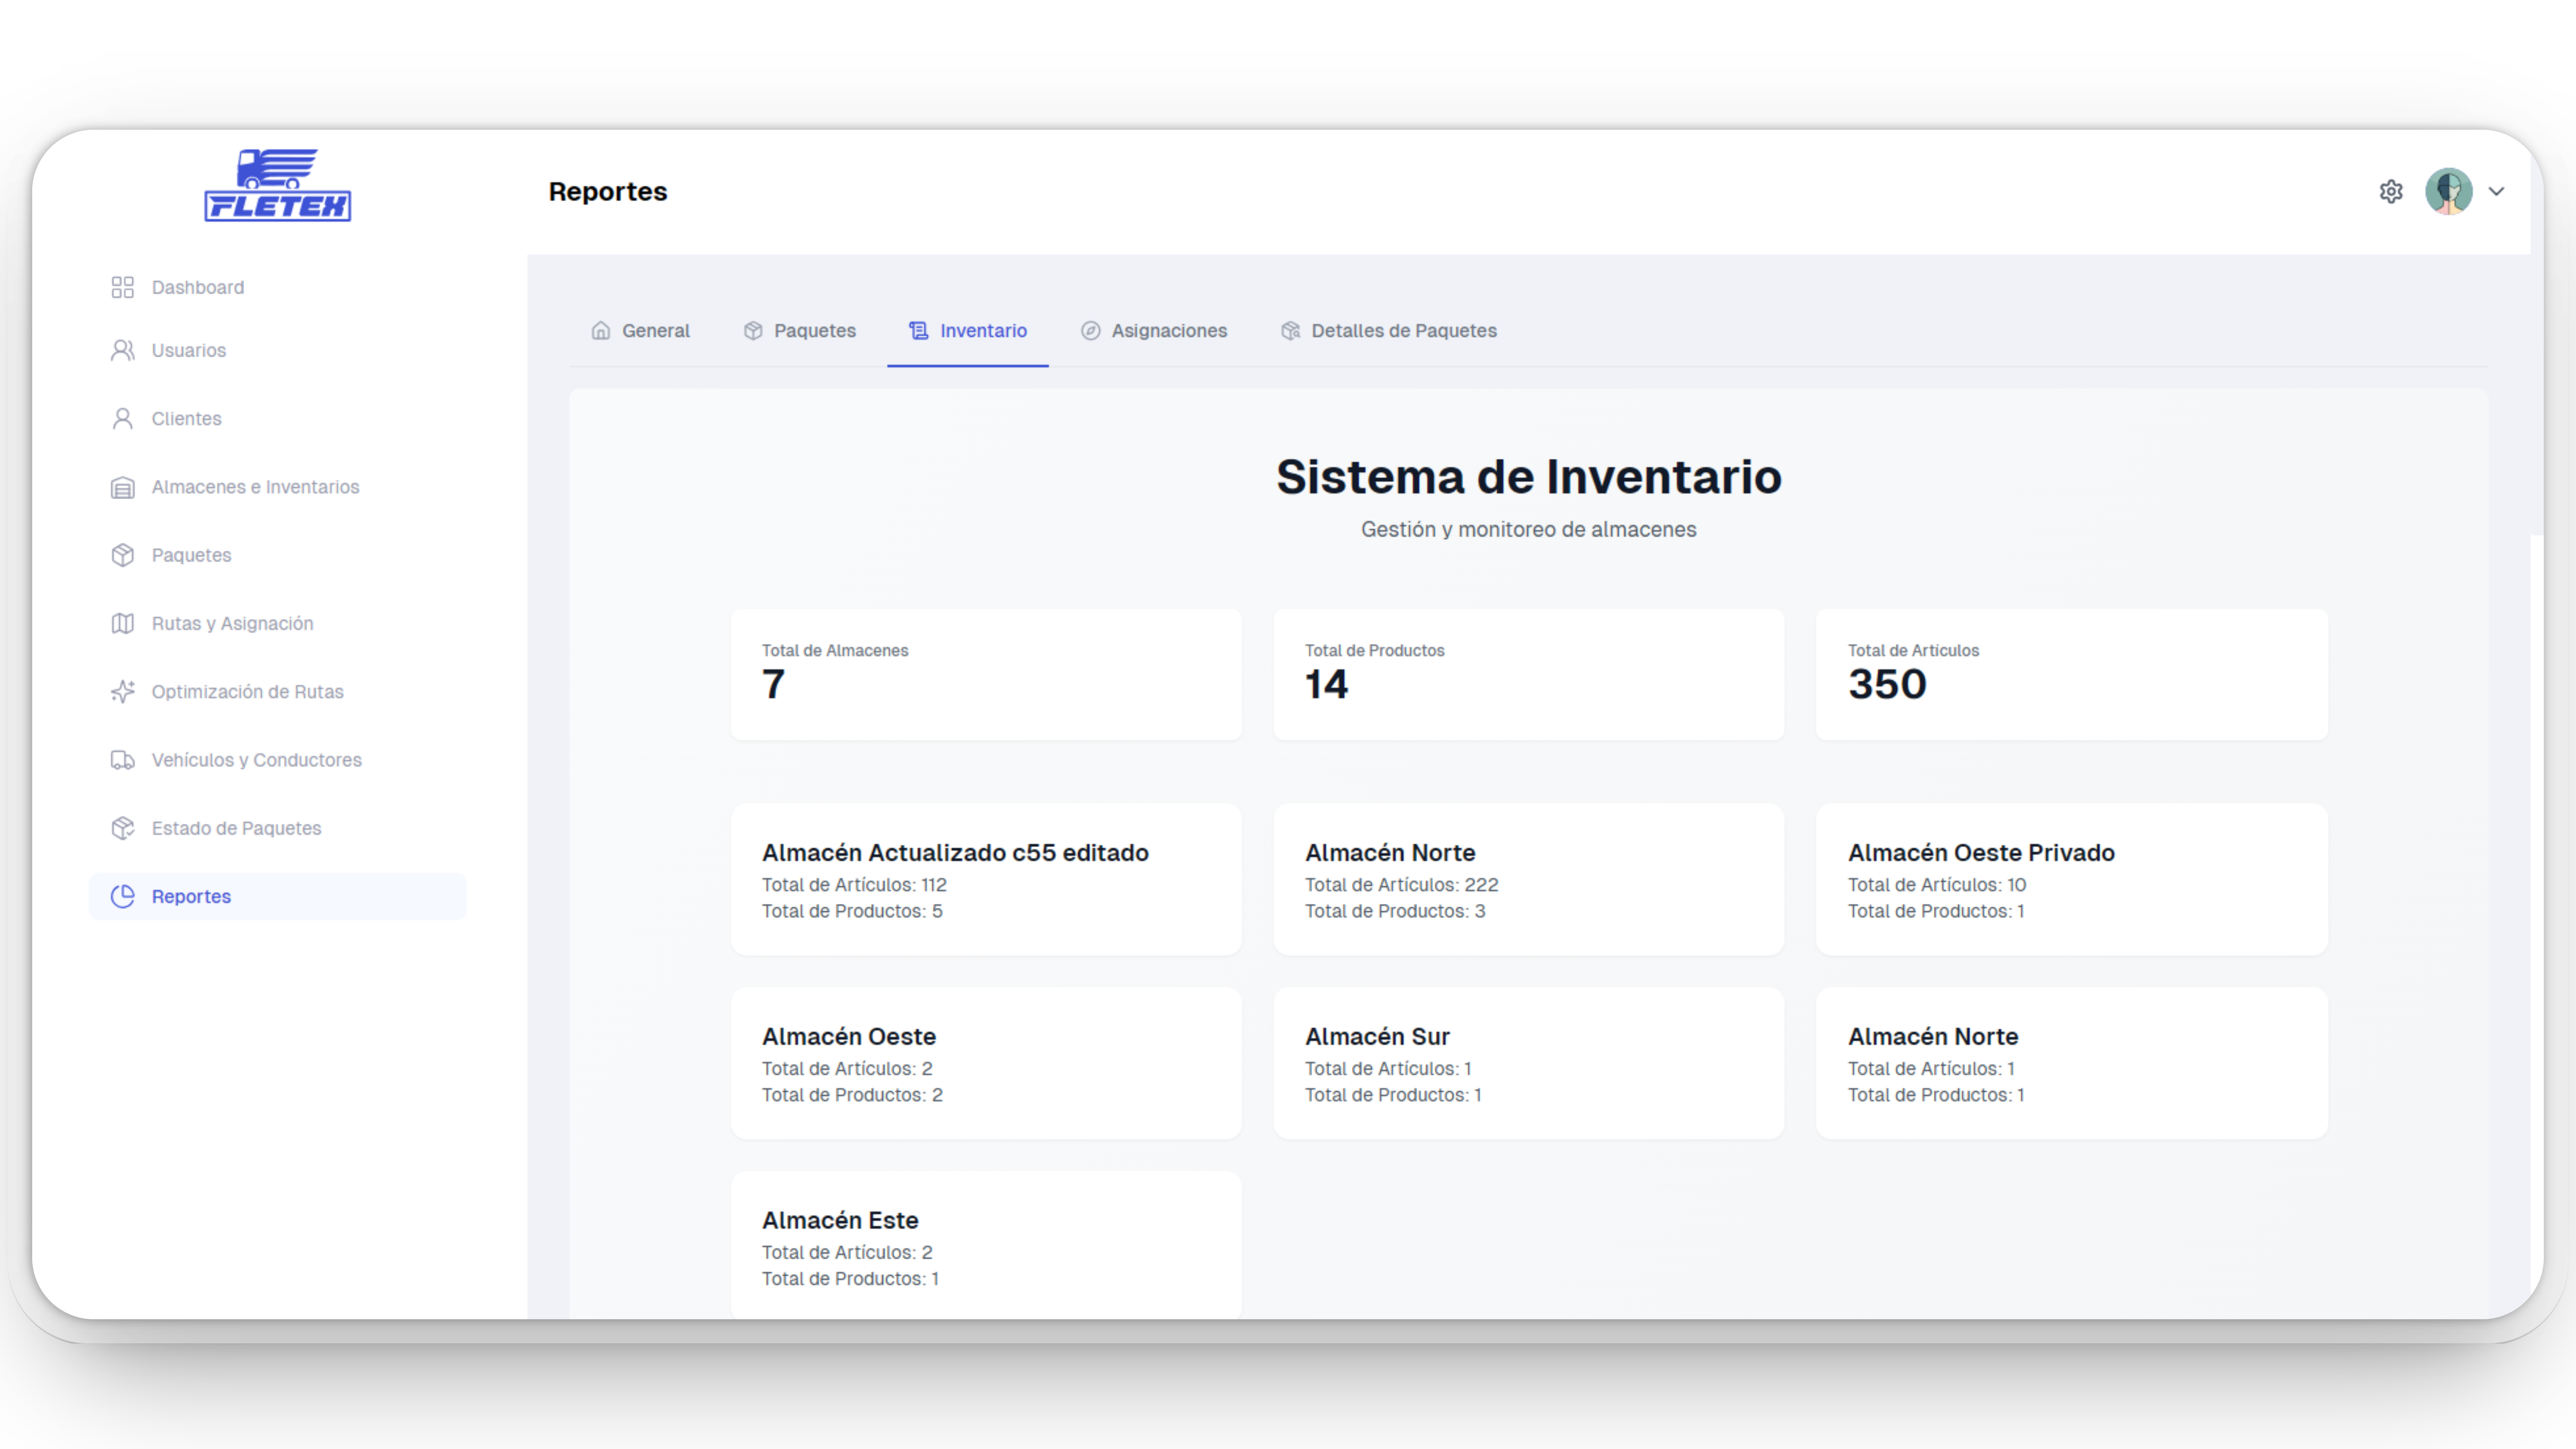Go to Estado de Paquetes

[x=278, y=828]
